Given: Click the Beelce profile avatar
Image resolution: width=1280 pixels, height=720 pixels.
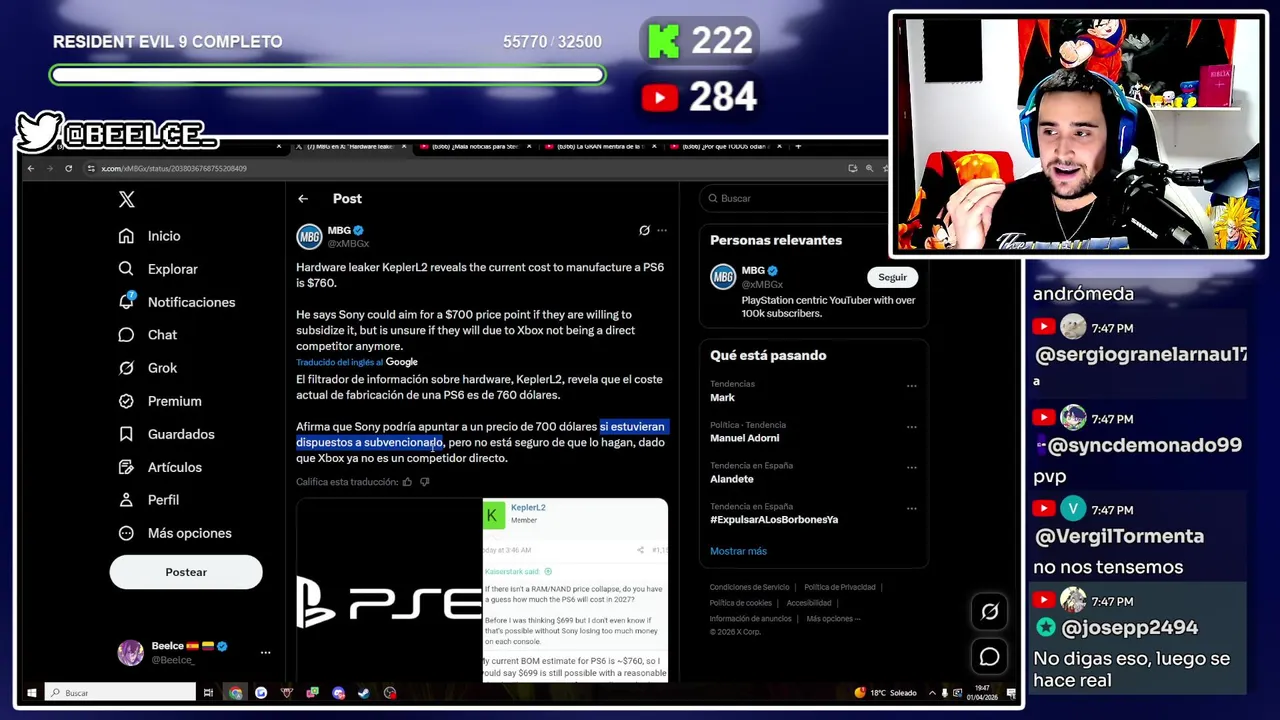Looking at the screenshot, I should coord(131,652).
